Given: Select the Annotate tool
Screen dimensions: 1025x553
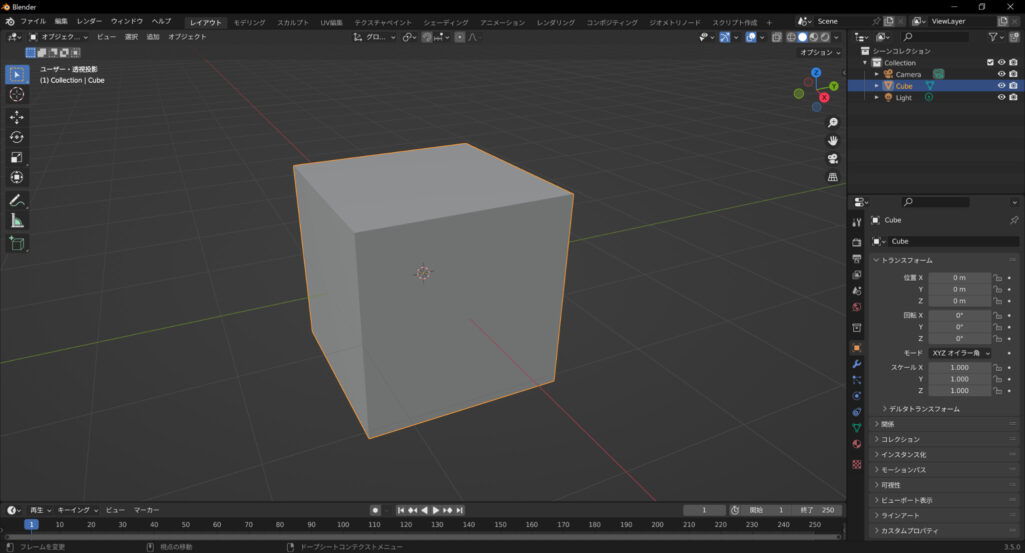Looking at the screenshot, I should [x=17, y=201].
